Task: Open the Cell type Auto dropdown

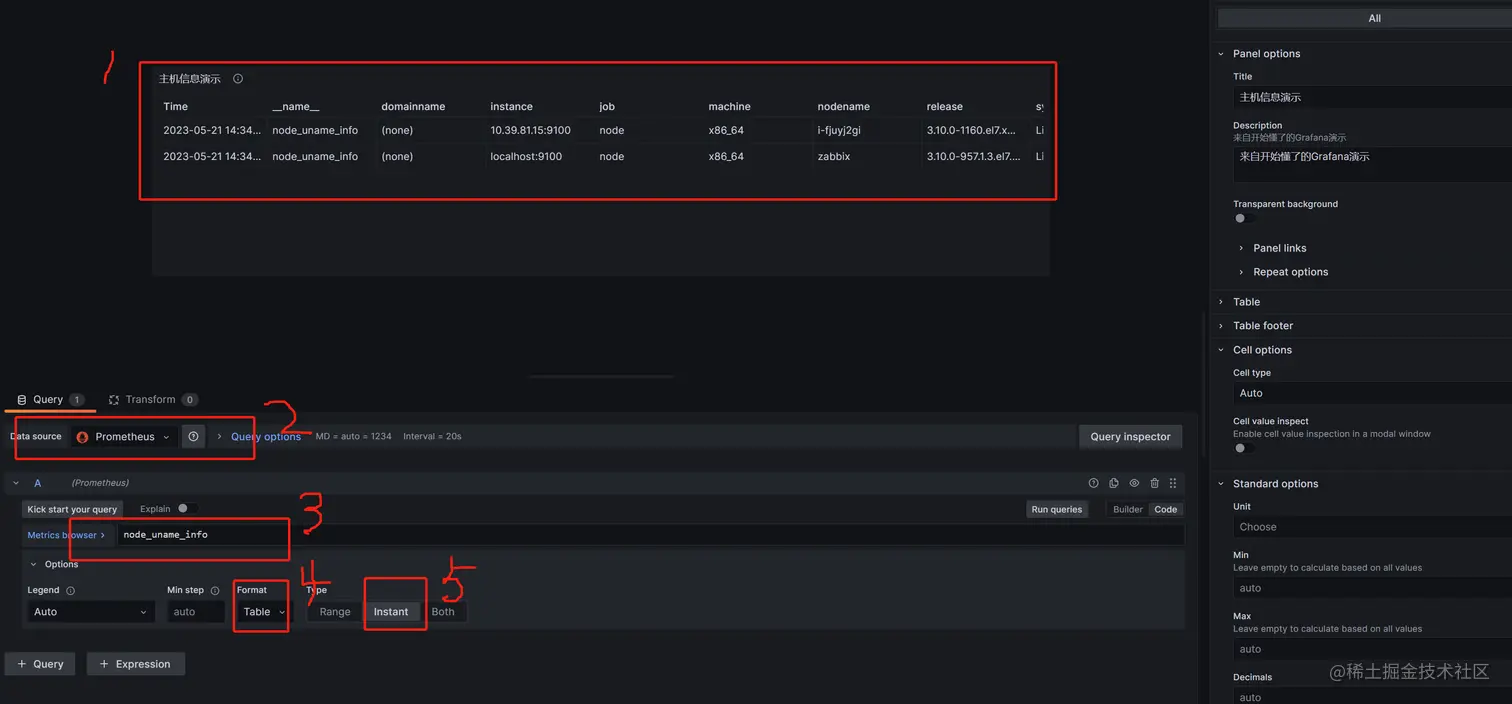Action: coord(1372,393)
